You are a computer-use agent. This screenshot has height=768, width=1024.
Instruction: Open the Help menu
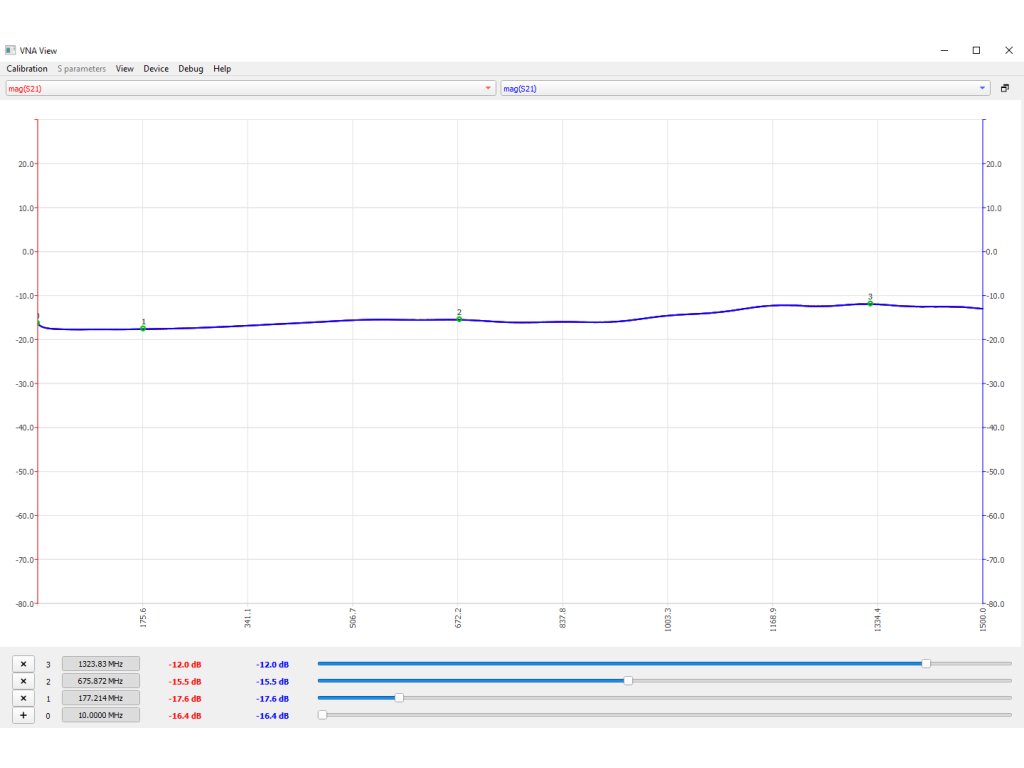222,69
